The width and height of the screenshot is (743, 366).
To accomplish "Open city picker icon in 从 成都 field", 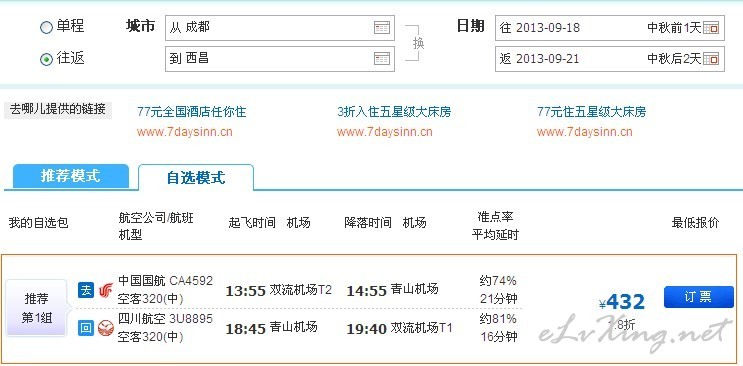I will point(381,27).
